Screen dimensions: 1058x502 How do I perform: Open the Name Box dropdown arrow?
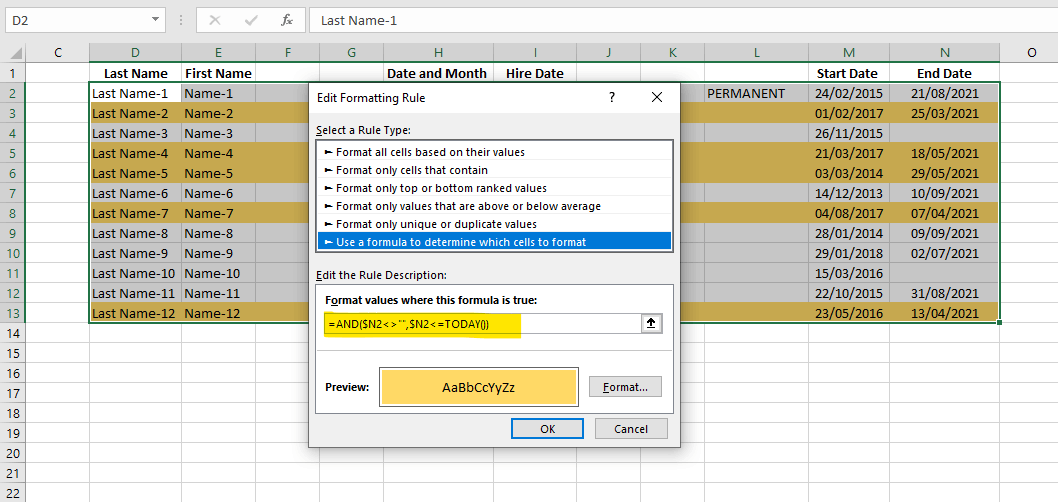(x=157, y=20)
